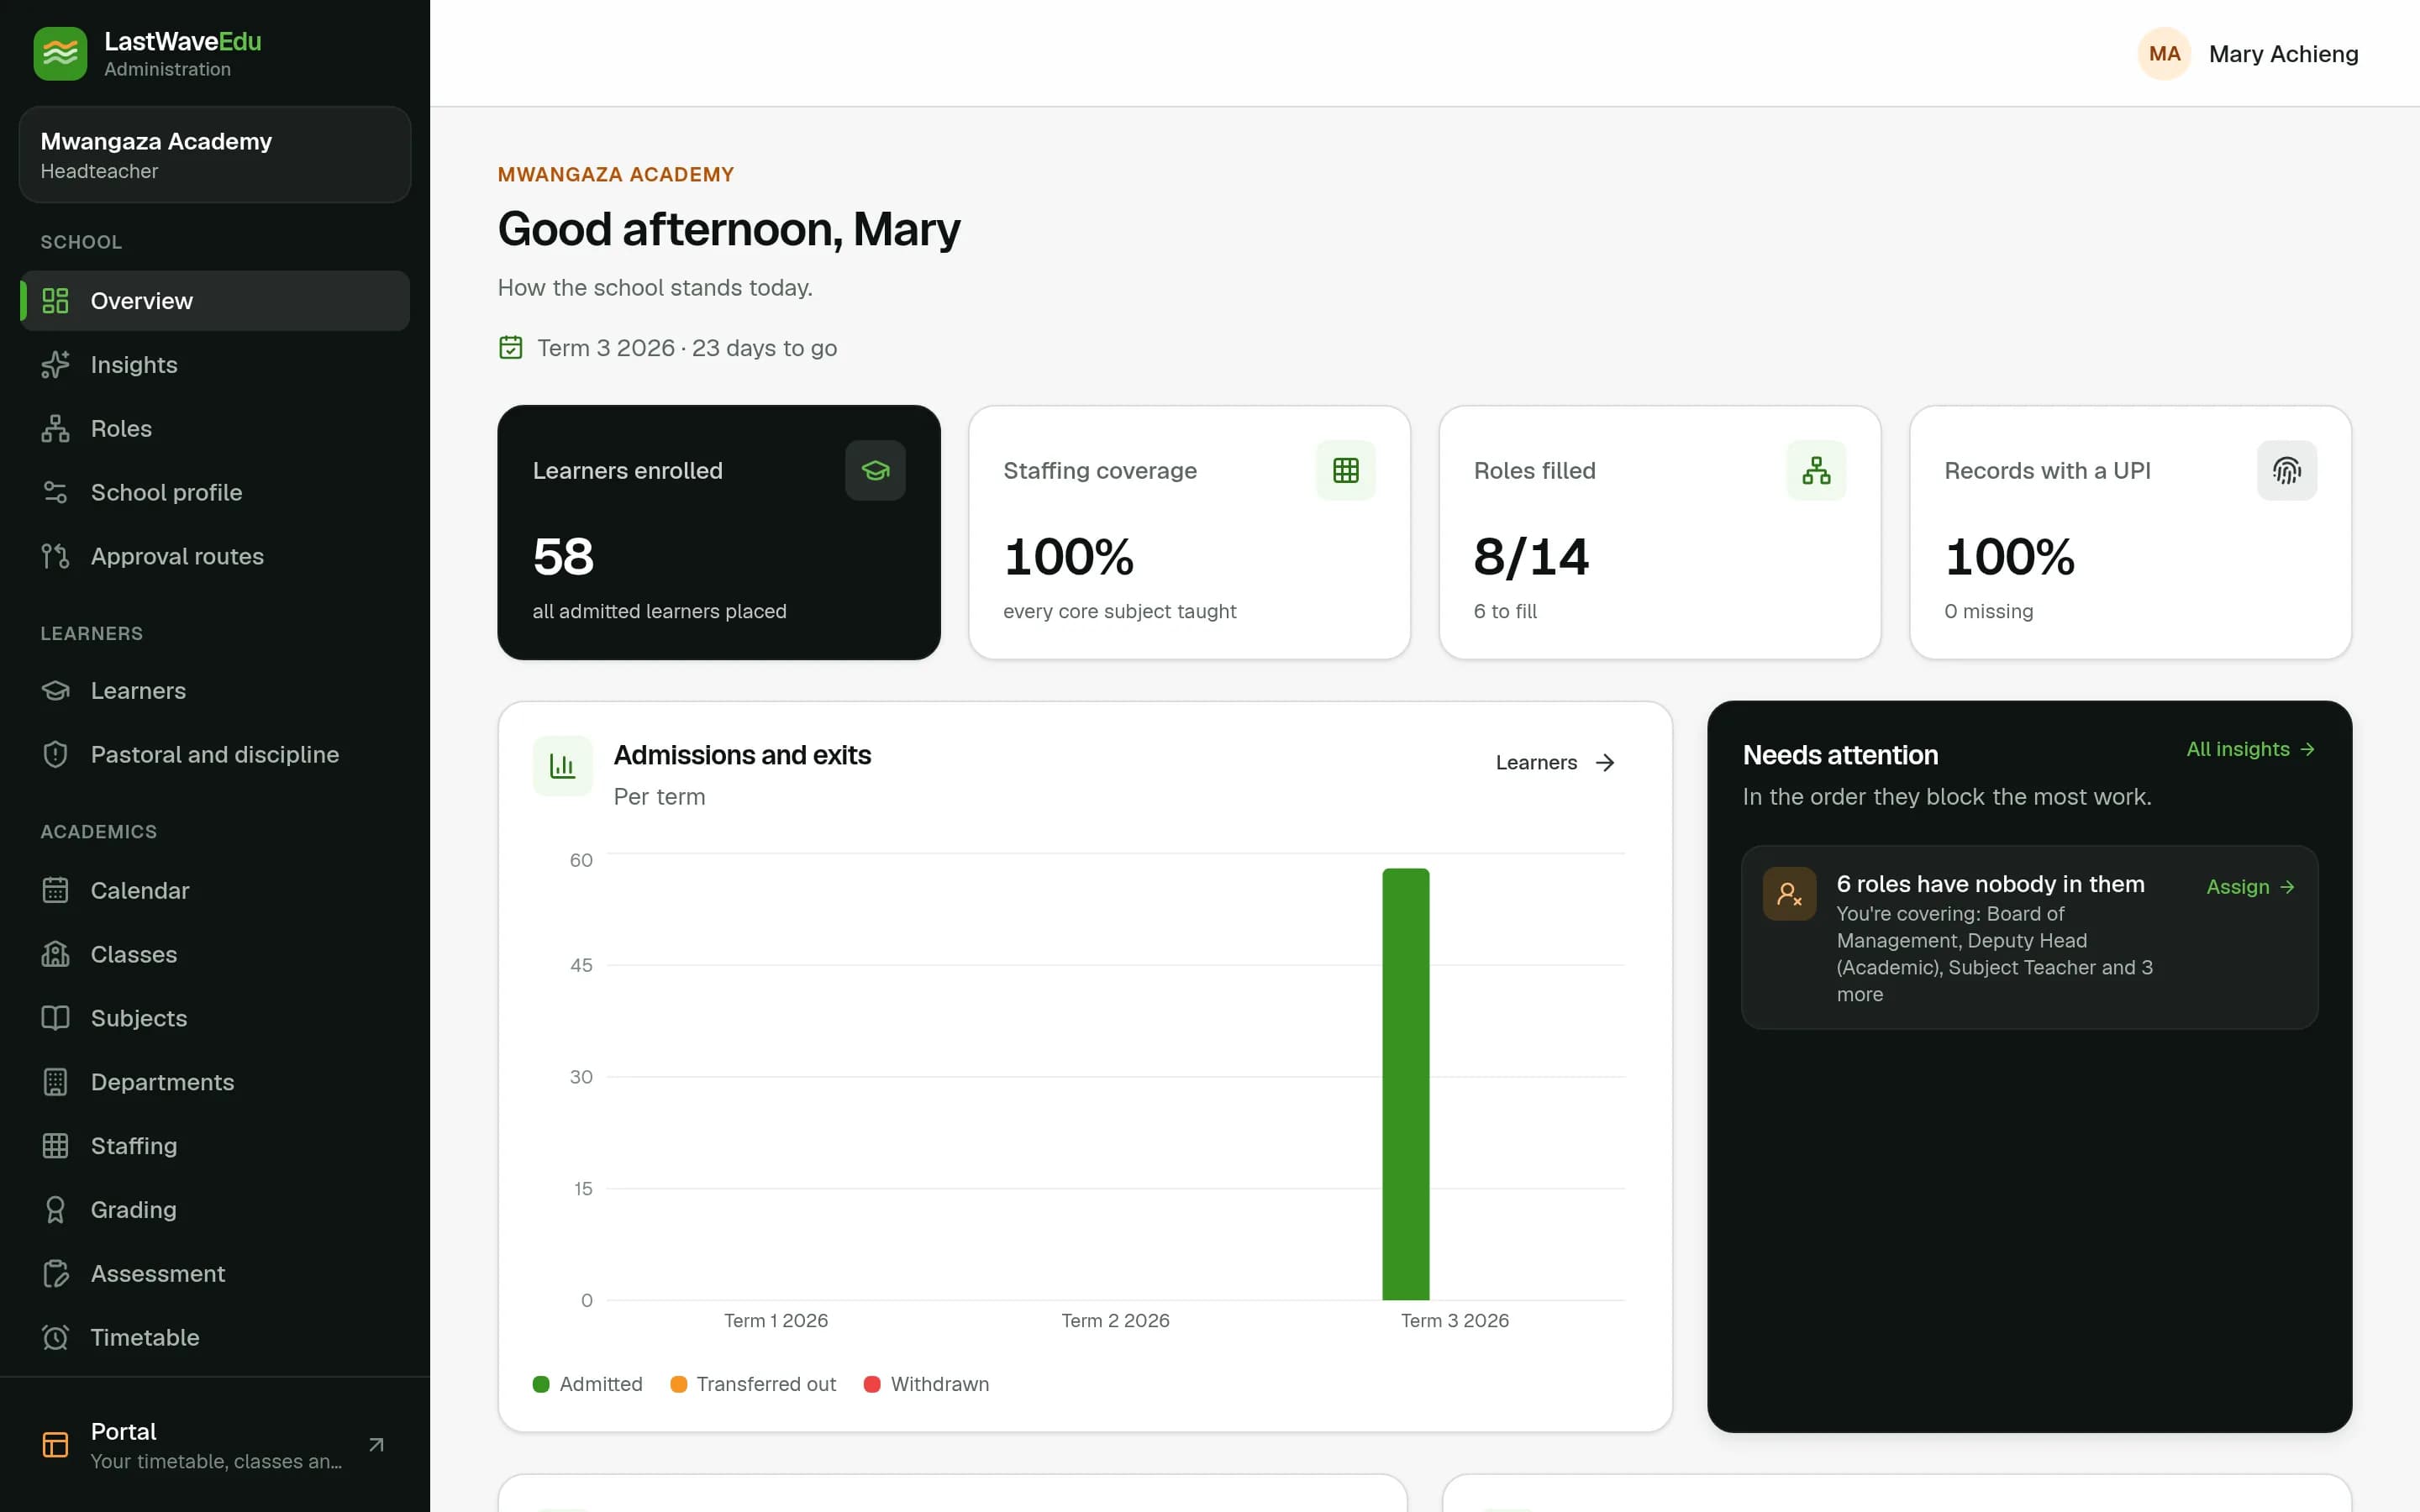Click the Portal external link arrow icon
The width and height of the screenshot is (2420, 1512).
[x=376, y=1445]
